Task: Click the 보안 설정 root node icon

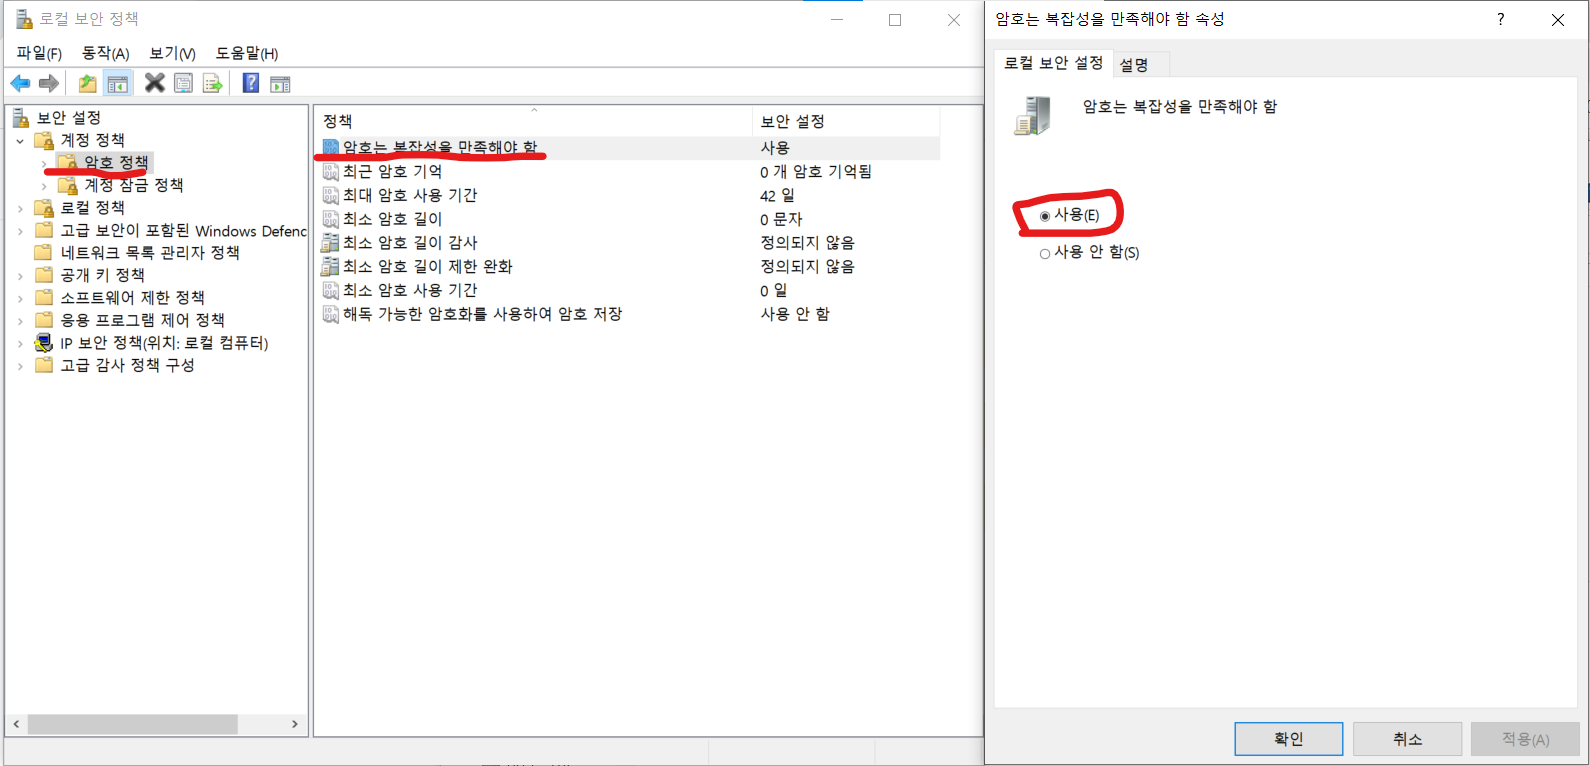Action: pos(21,118)
